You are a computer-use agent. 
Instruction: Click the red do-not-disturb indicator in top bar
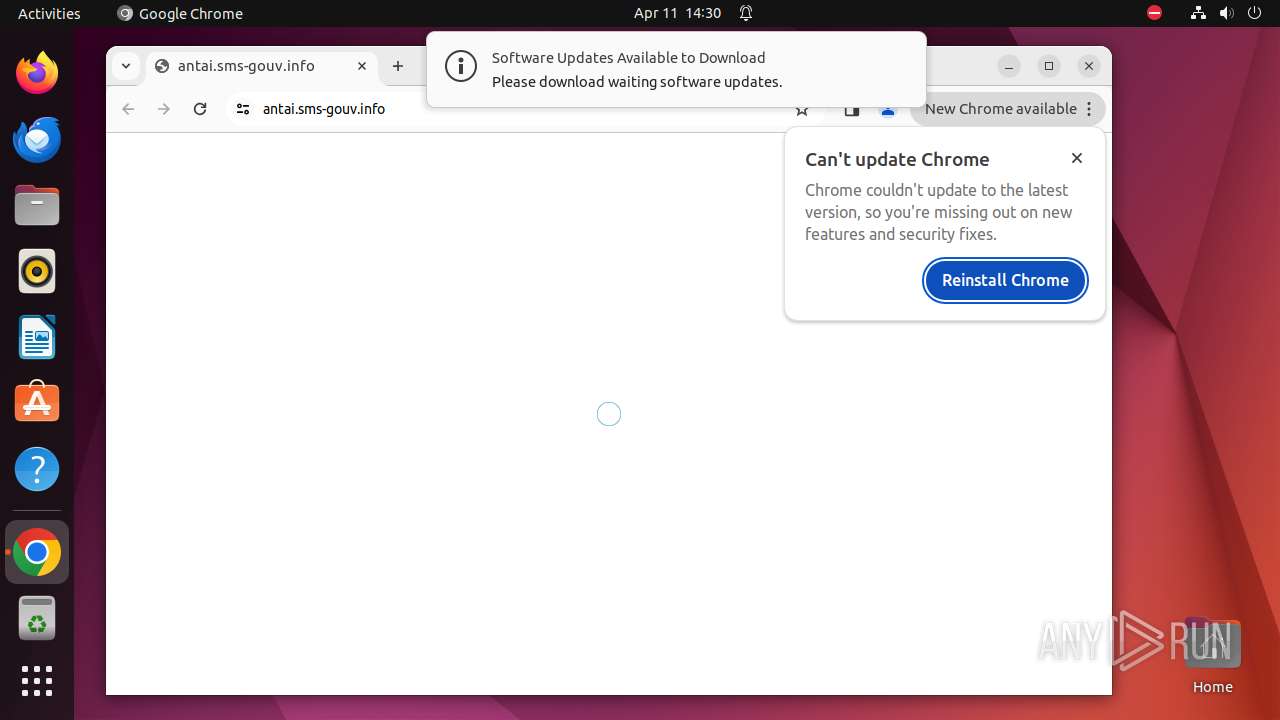[1154, 13]
